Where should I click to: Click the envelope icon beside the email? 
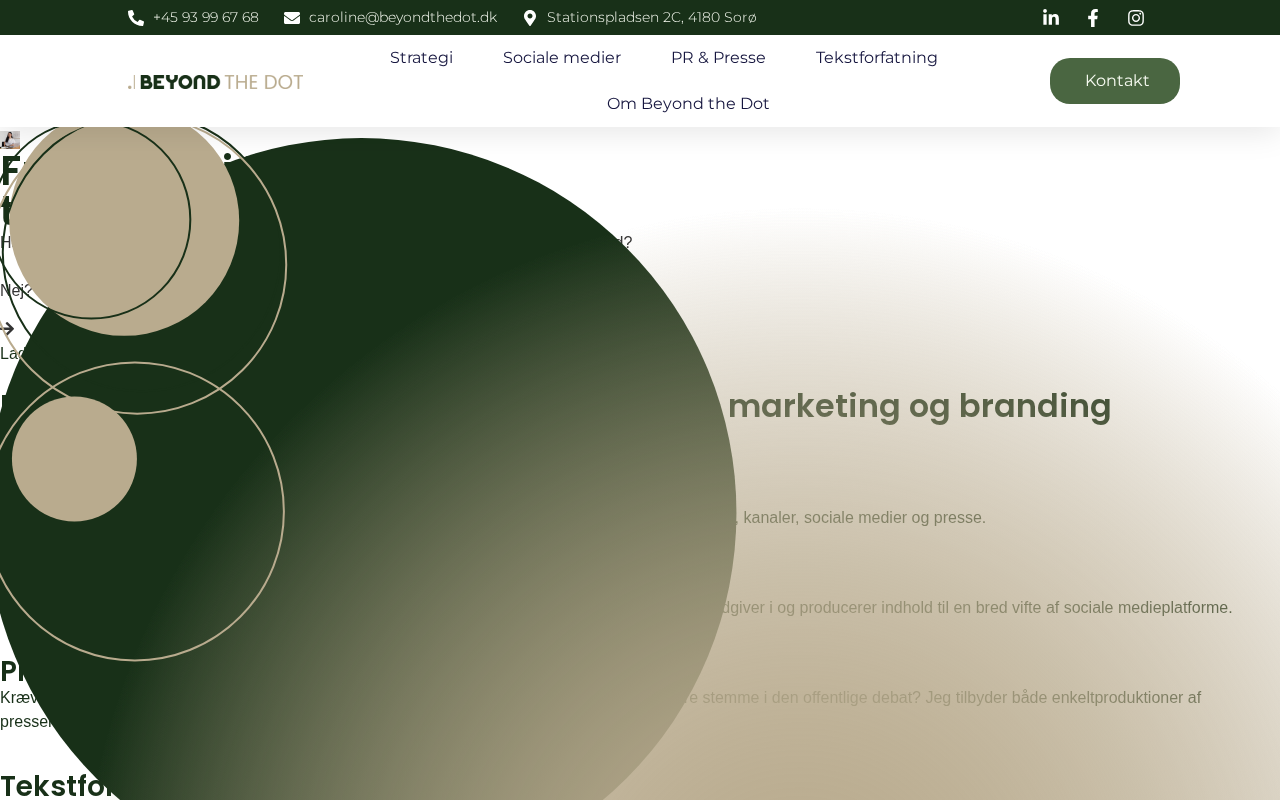point(292,18)
